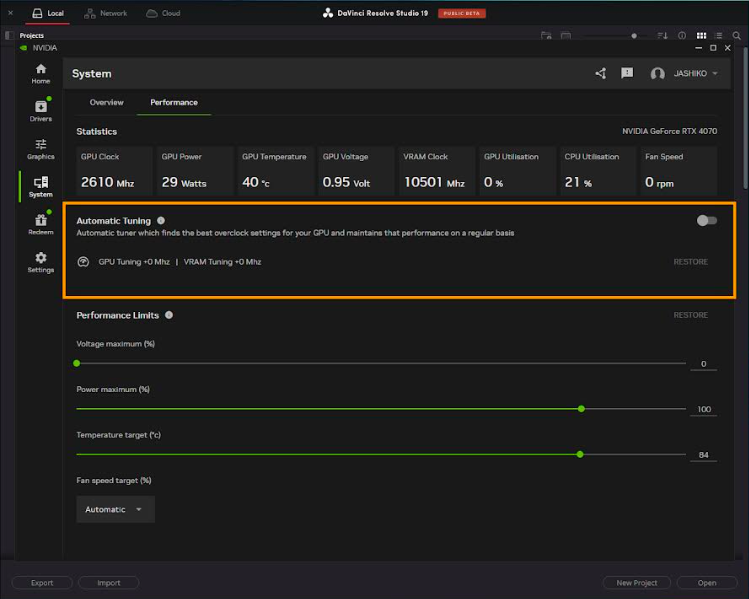The image size is (749, 599).
Task: Click the Resolve folder icon beside new folder
Action: pos(566,35)
